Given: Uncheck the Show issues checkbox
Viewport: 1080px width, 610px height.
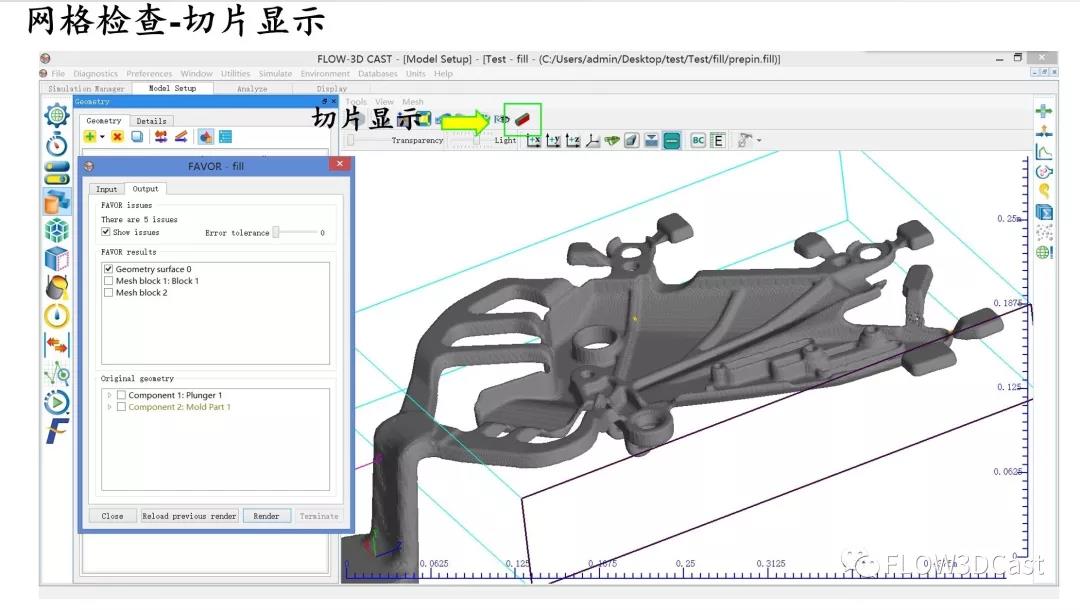Looking at the screenshot, I should coord(106,232).
